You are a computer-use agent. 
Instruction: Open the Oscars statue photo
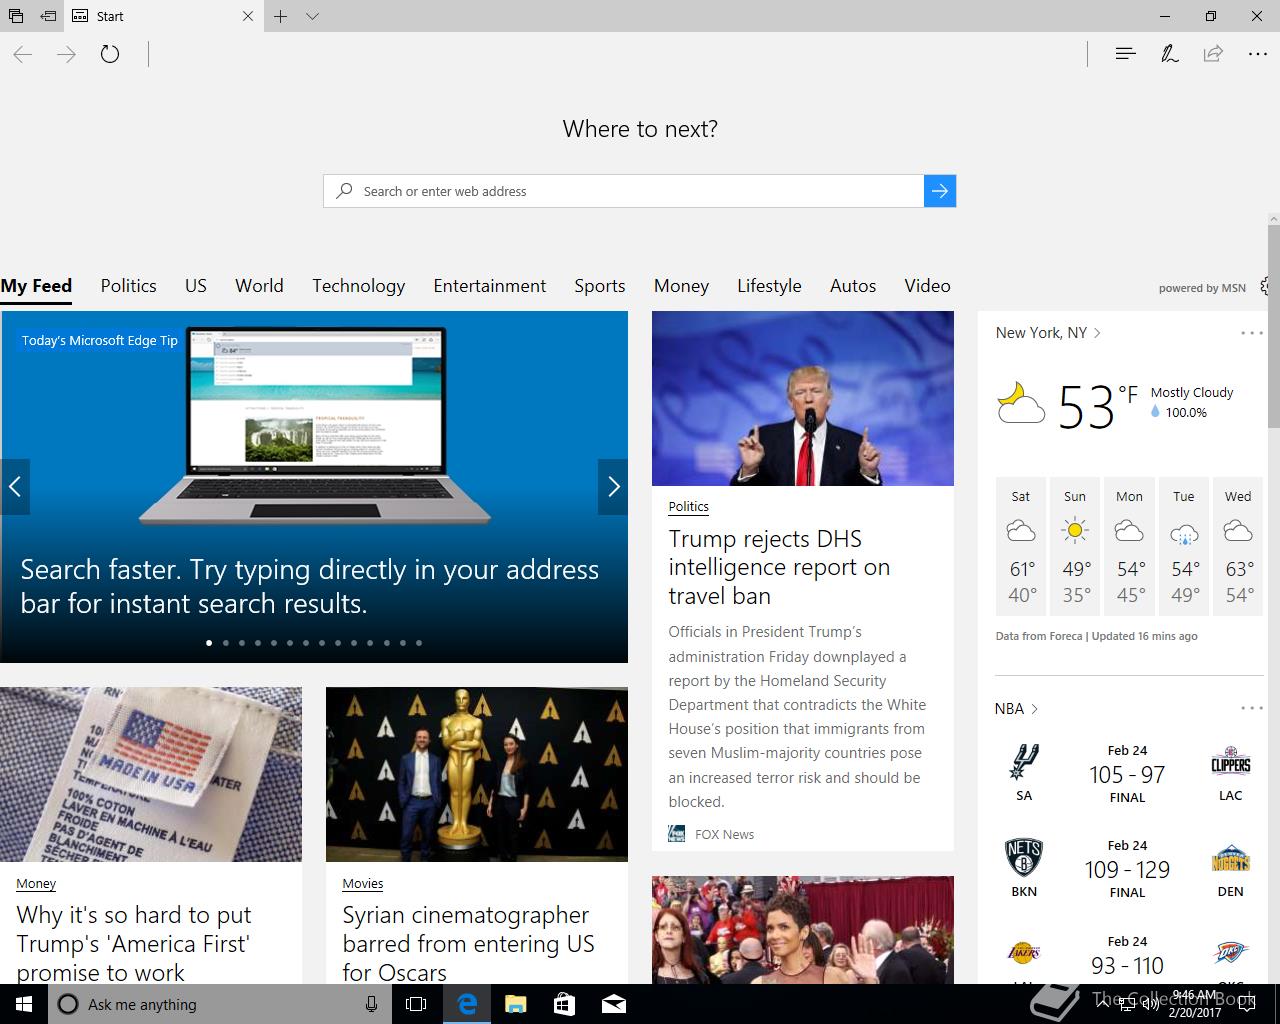[477, 774]
